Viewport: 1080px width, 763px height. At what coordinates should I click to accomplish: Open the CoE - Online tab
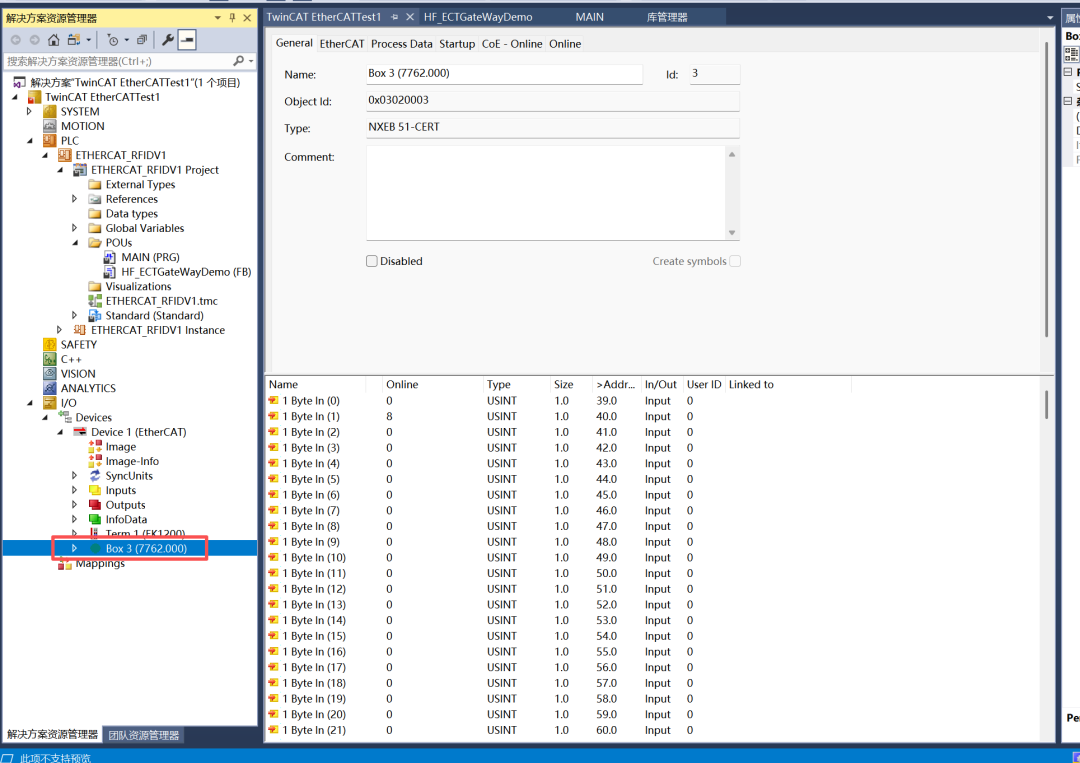click(511, 44)
